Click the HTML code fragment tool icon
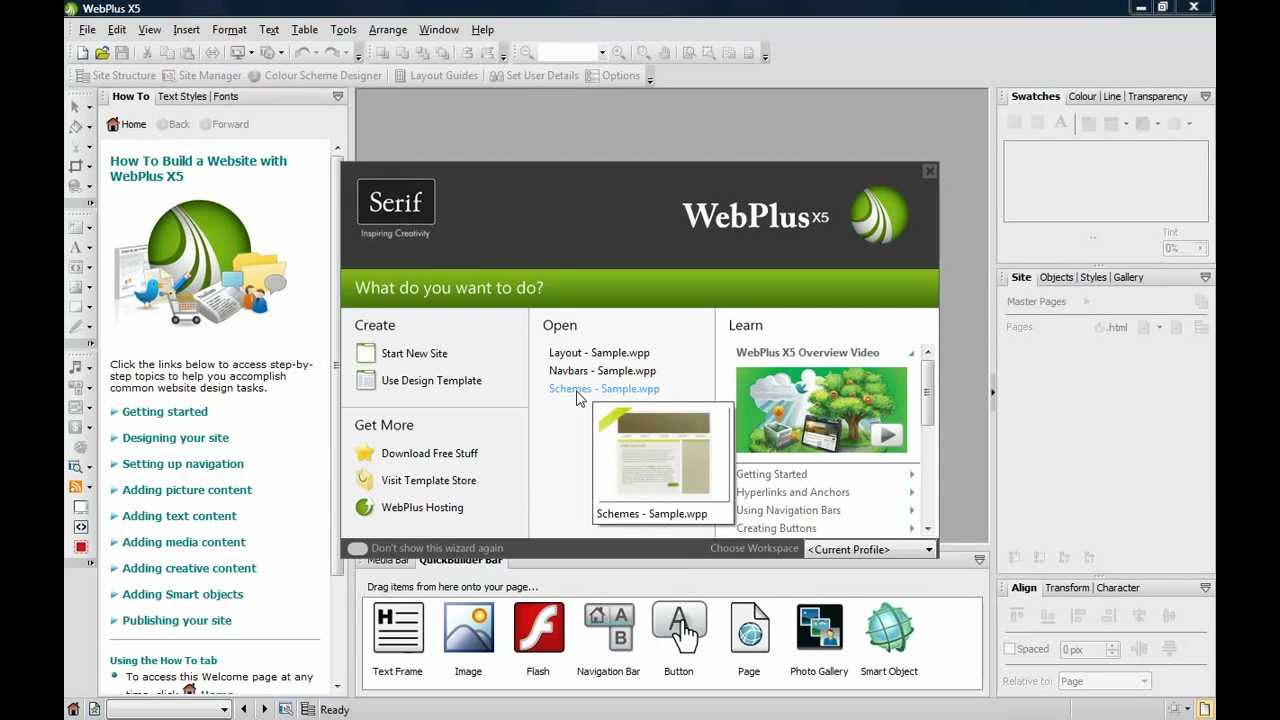The image size is (1280, 720). pyautogui.click(x=81, y=527)
